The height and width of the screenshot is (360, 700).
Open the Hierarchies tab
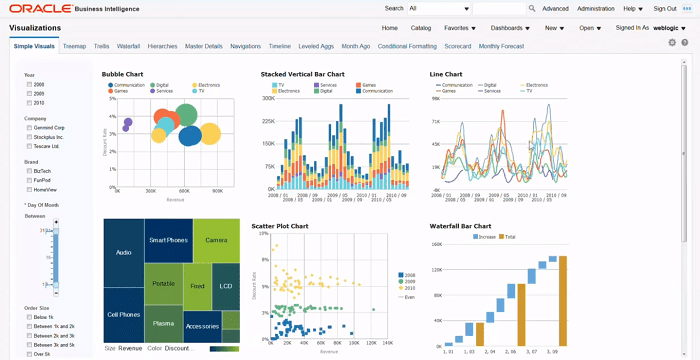[162, 46]
